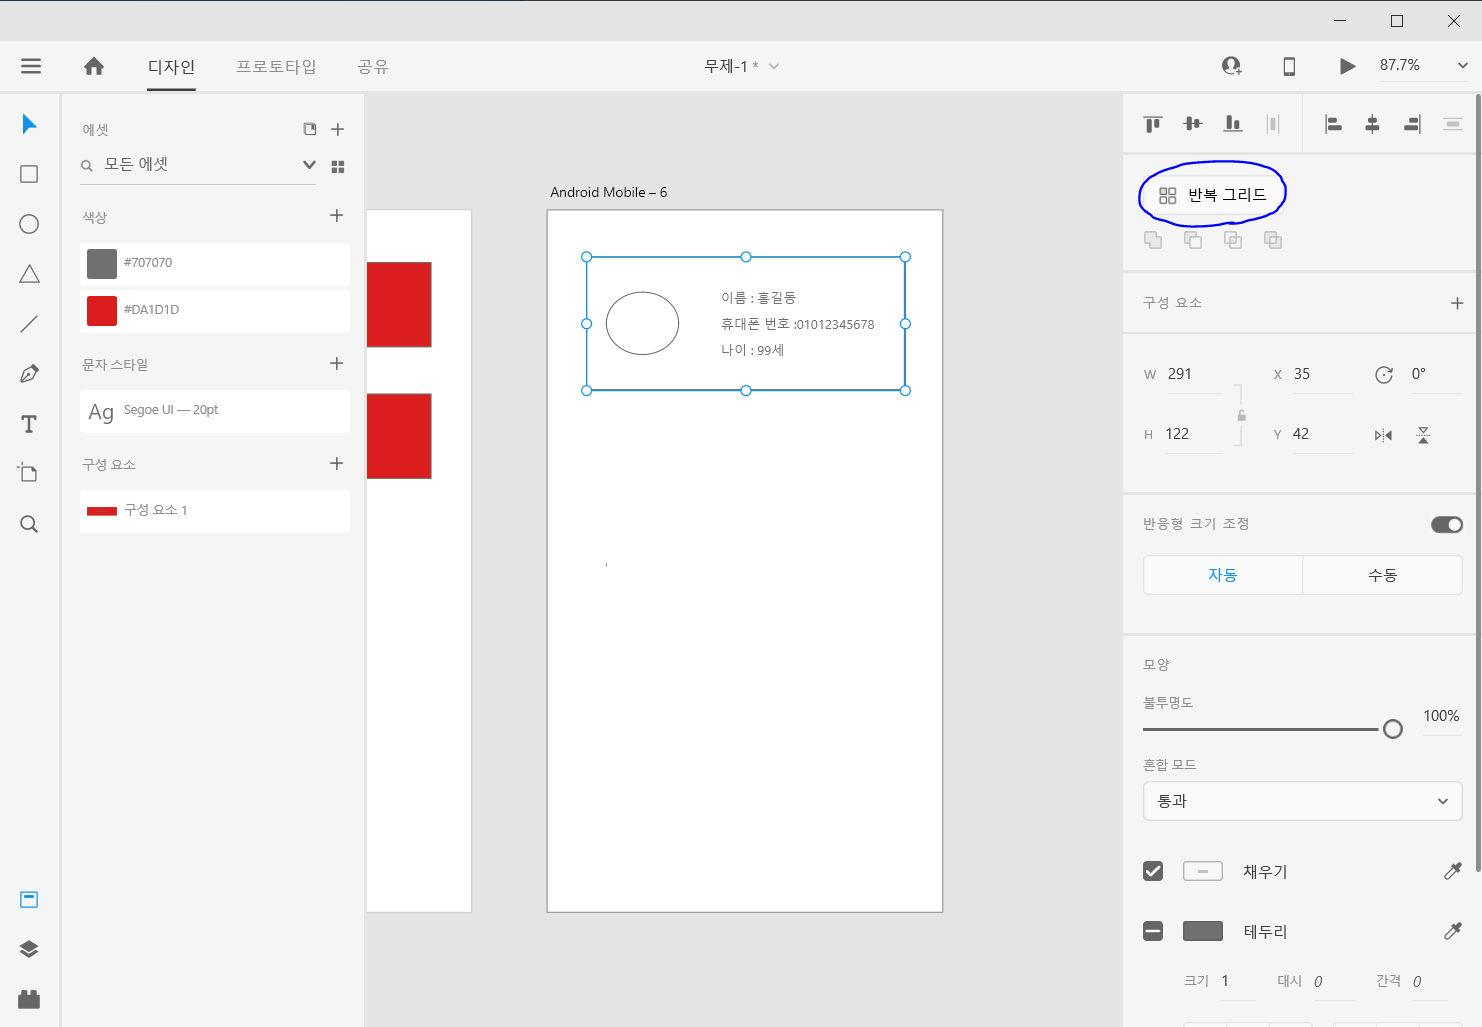Select the Pen tool
1482x1027 pixels.
[x=29, y=374]
